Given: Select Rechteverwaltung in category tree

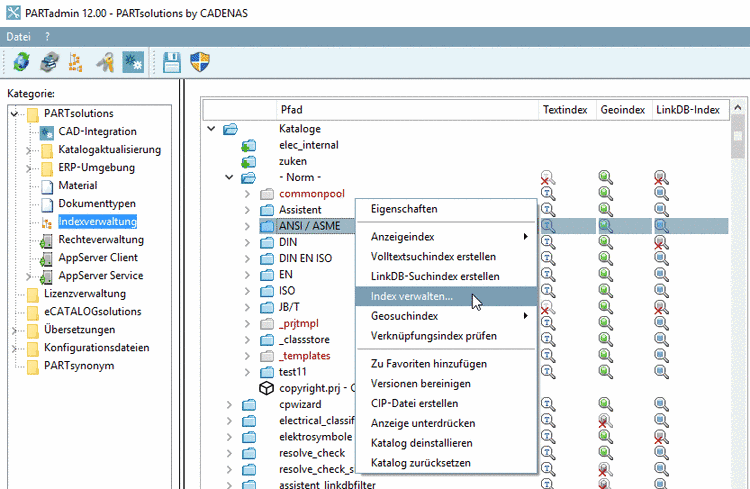Looking at the screenshot, I should point(100,240).
